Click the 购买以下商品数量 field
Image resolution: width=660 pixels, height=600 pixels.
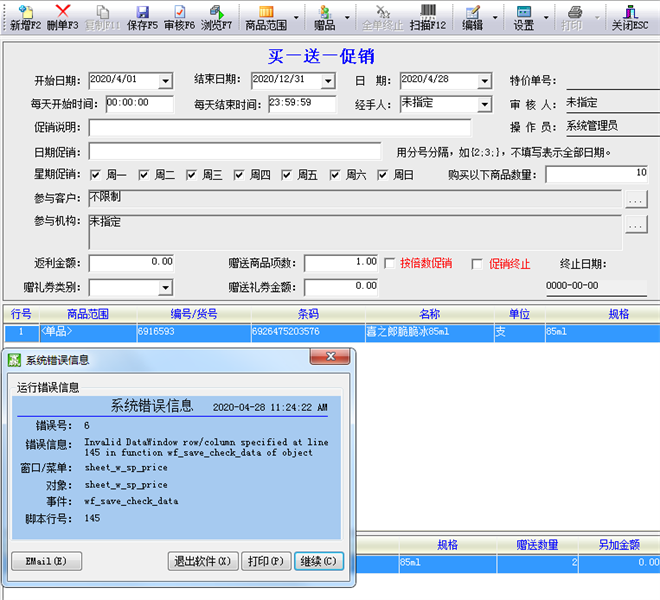click(596, 173)
